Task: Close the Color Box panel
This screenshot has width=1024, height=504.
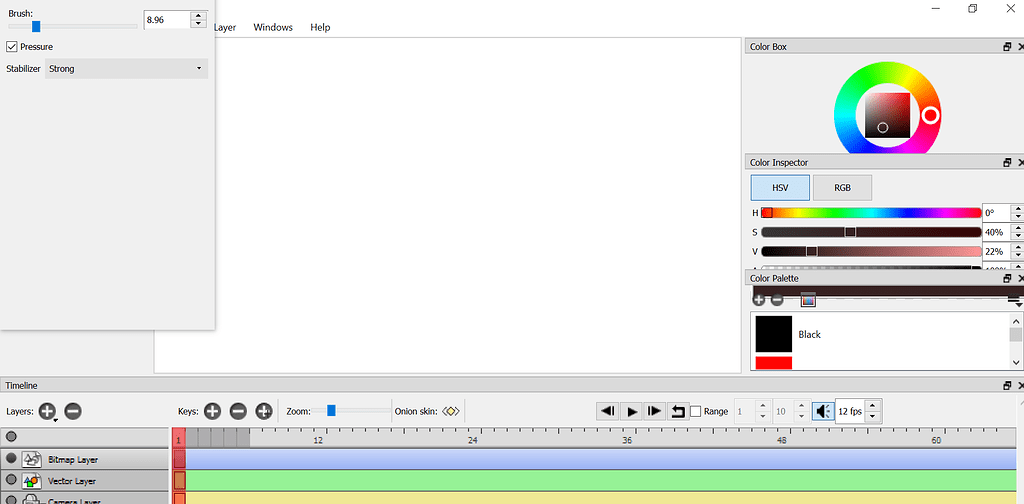Action: 1020,47
